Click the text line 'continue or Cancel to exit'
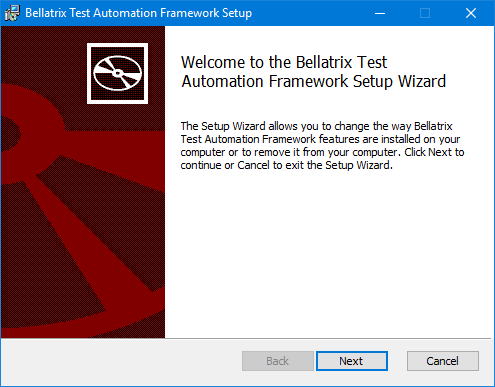Screen dimensions: 495x387 287,165
